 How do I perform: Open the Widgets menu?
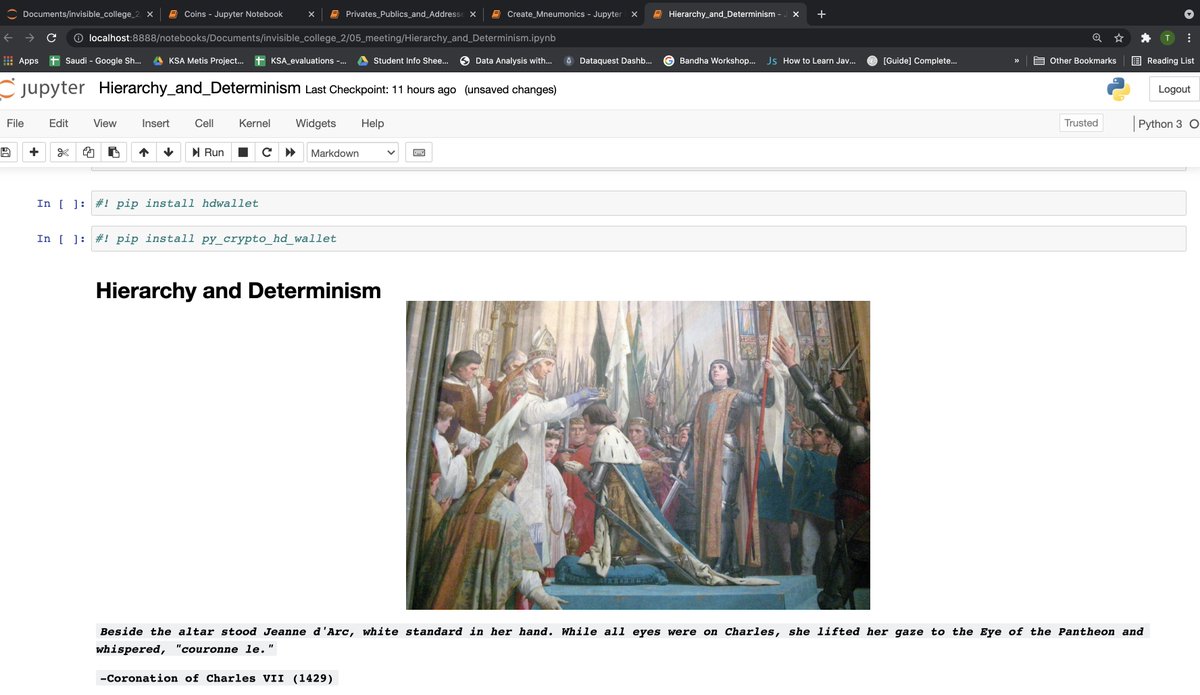[x=316, y=123]
